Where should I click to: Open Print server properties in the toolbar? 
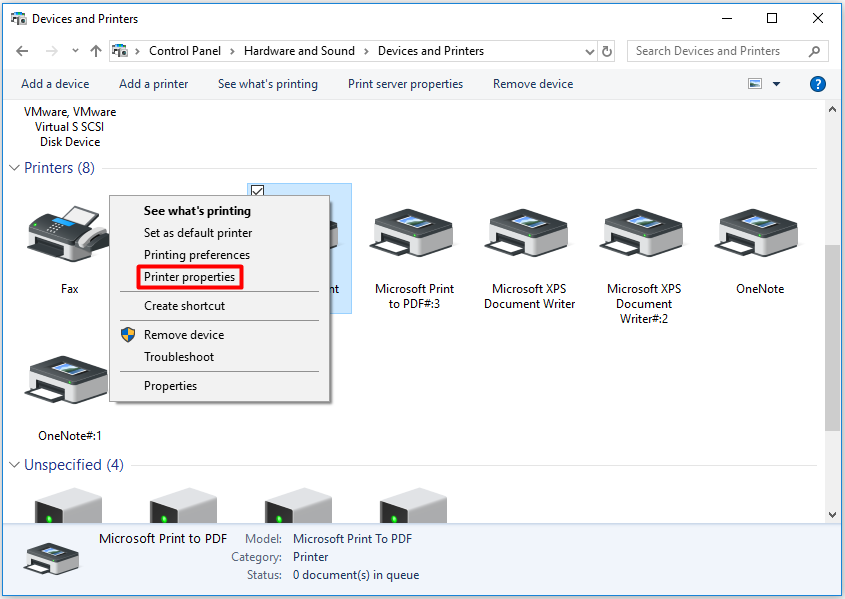pyautogui.click(x=405, y=84)
